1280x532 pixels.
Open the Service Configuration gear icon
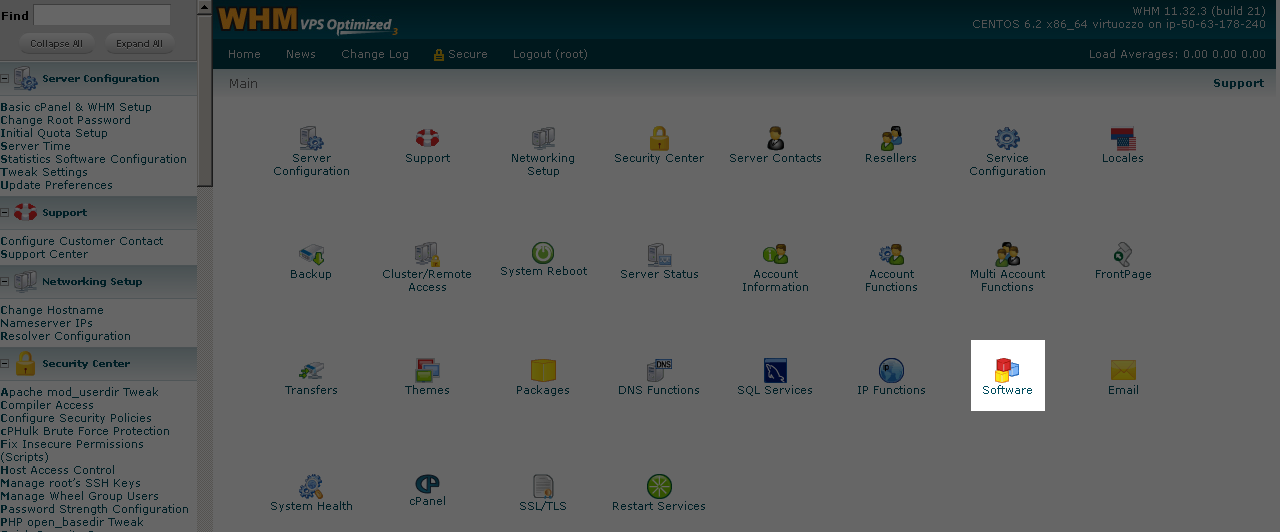1007,138
